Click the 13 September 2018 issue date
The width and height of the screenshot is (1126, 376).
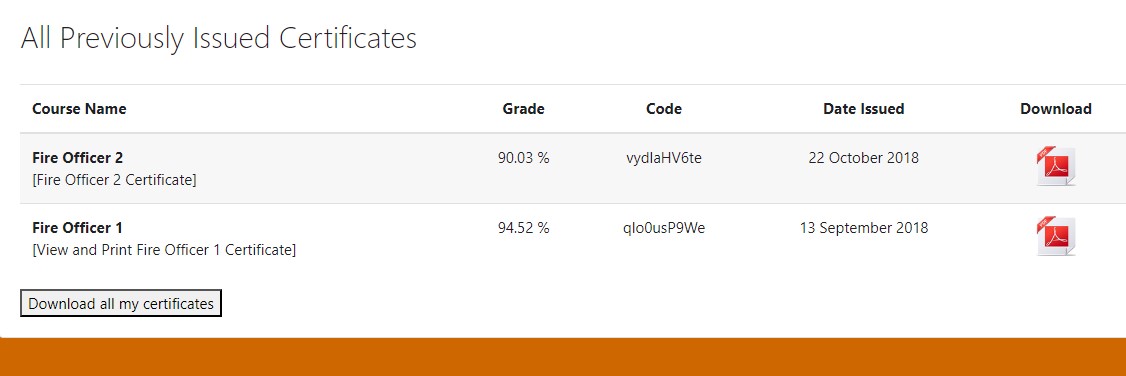click(864, 227)
